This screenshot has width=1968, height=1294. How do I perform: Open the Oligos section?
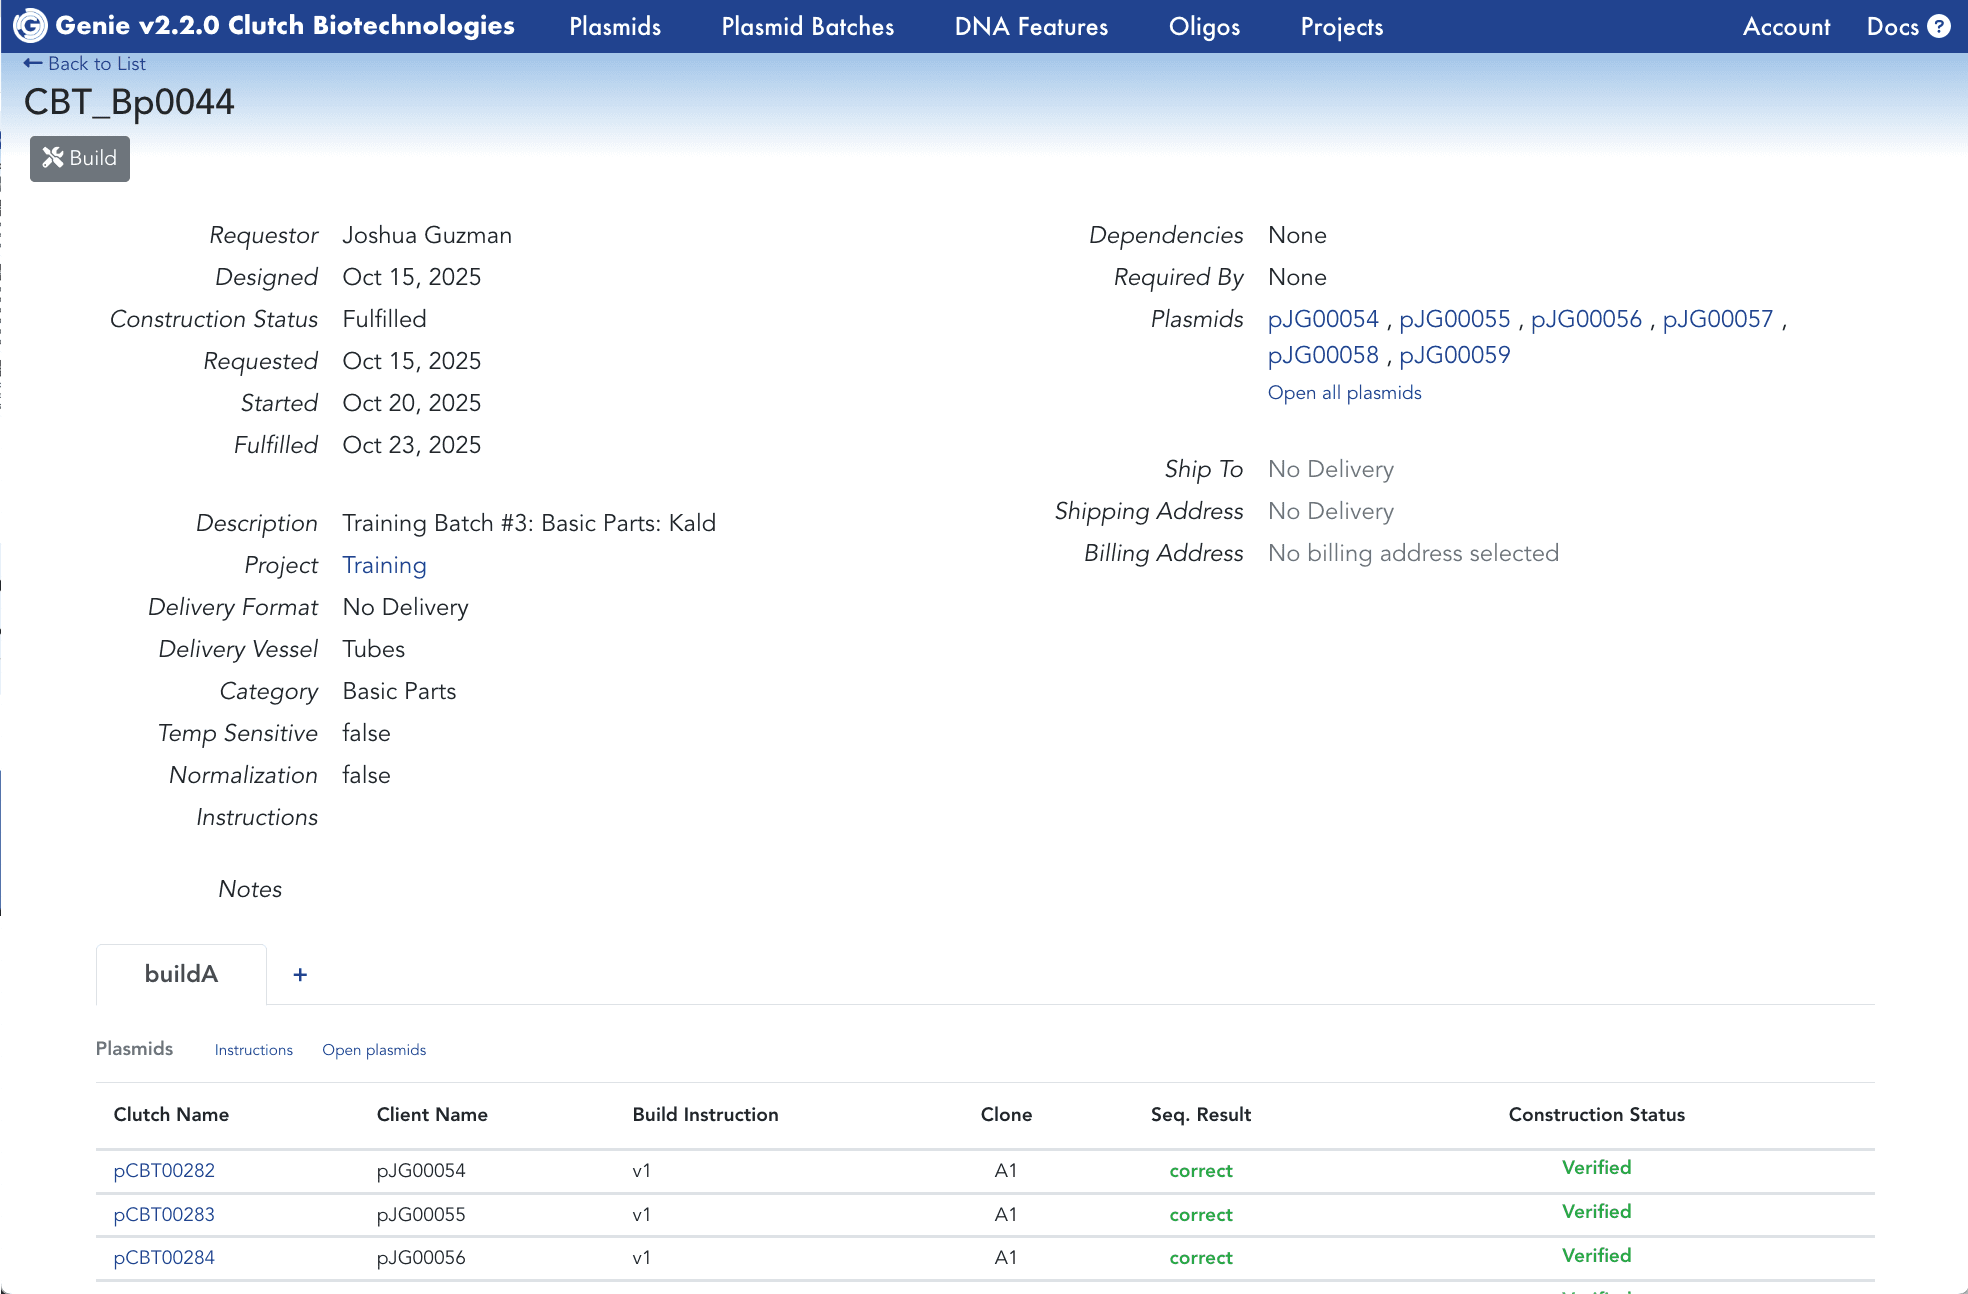(1204, 27)
